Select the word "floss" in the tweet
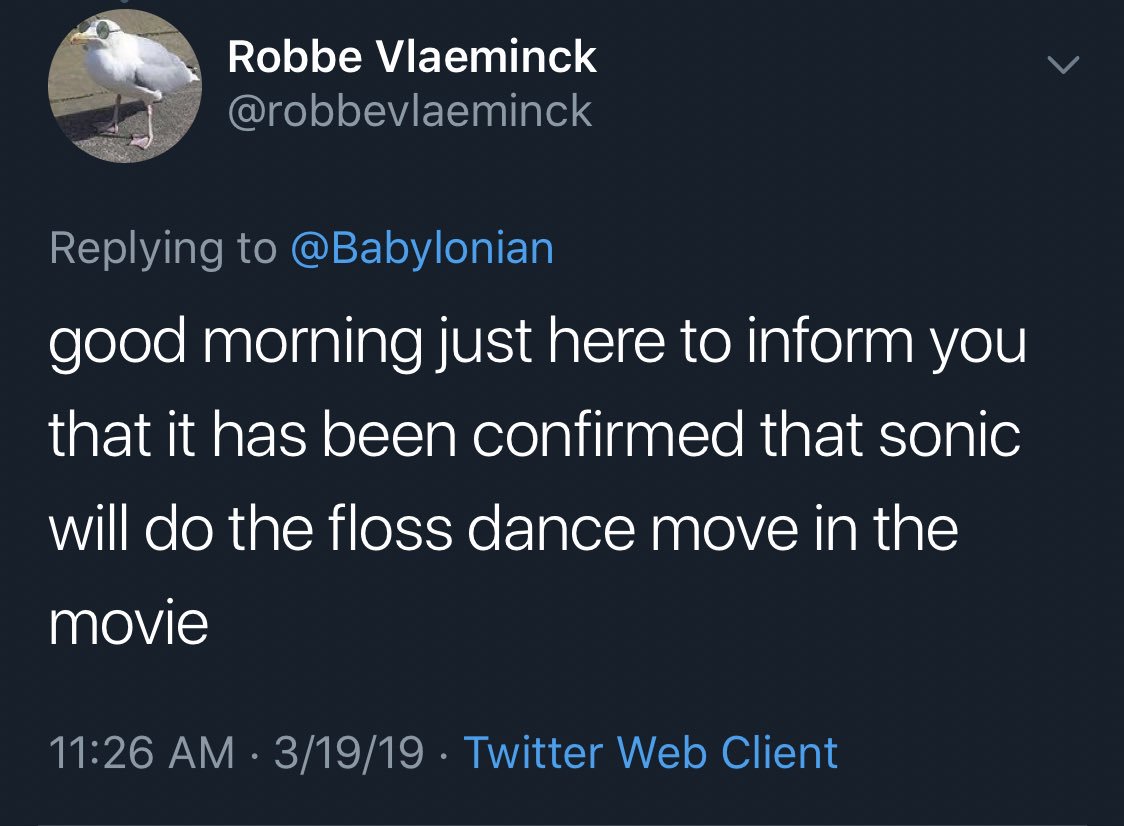The image size is (1124, 826). 404,530
